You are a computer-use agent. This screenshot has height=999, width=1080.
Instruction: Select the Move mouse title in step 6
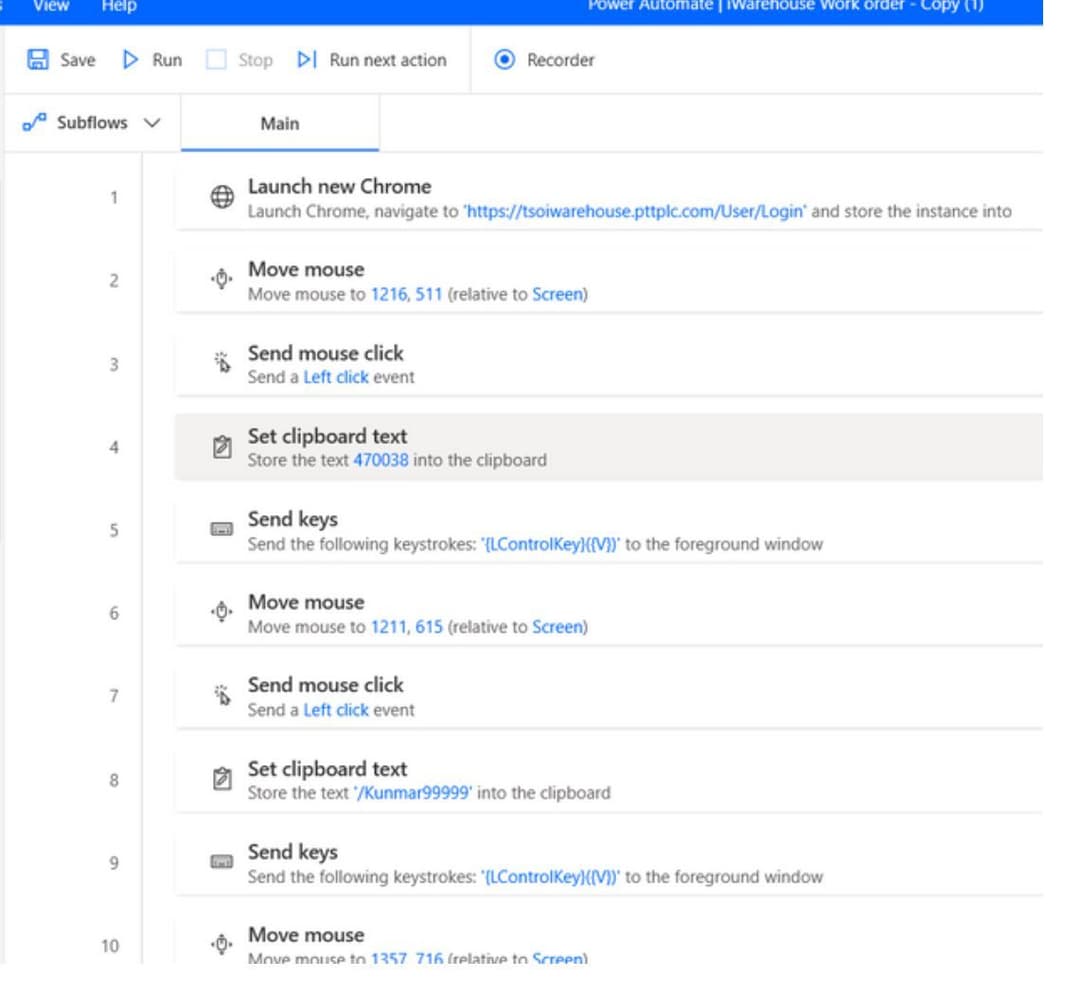pyautogui.click(x=306, y=602)
